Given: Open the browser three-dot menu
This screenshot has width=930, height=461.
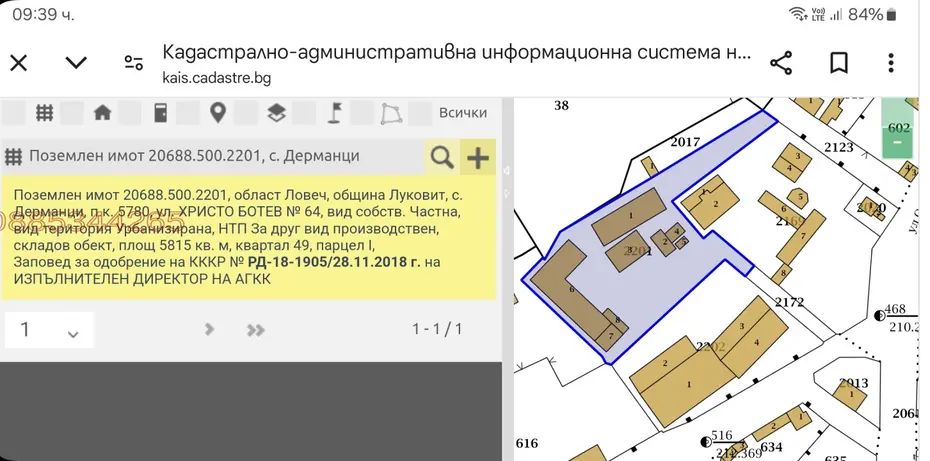Looking at the screenshot, I should pyautogui.click(x=891, y=62).
